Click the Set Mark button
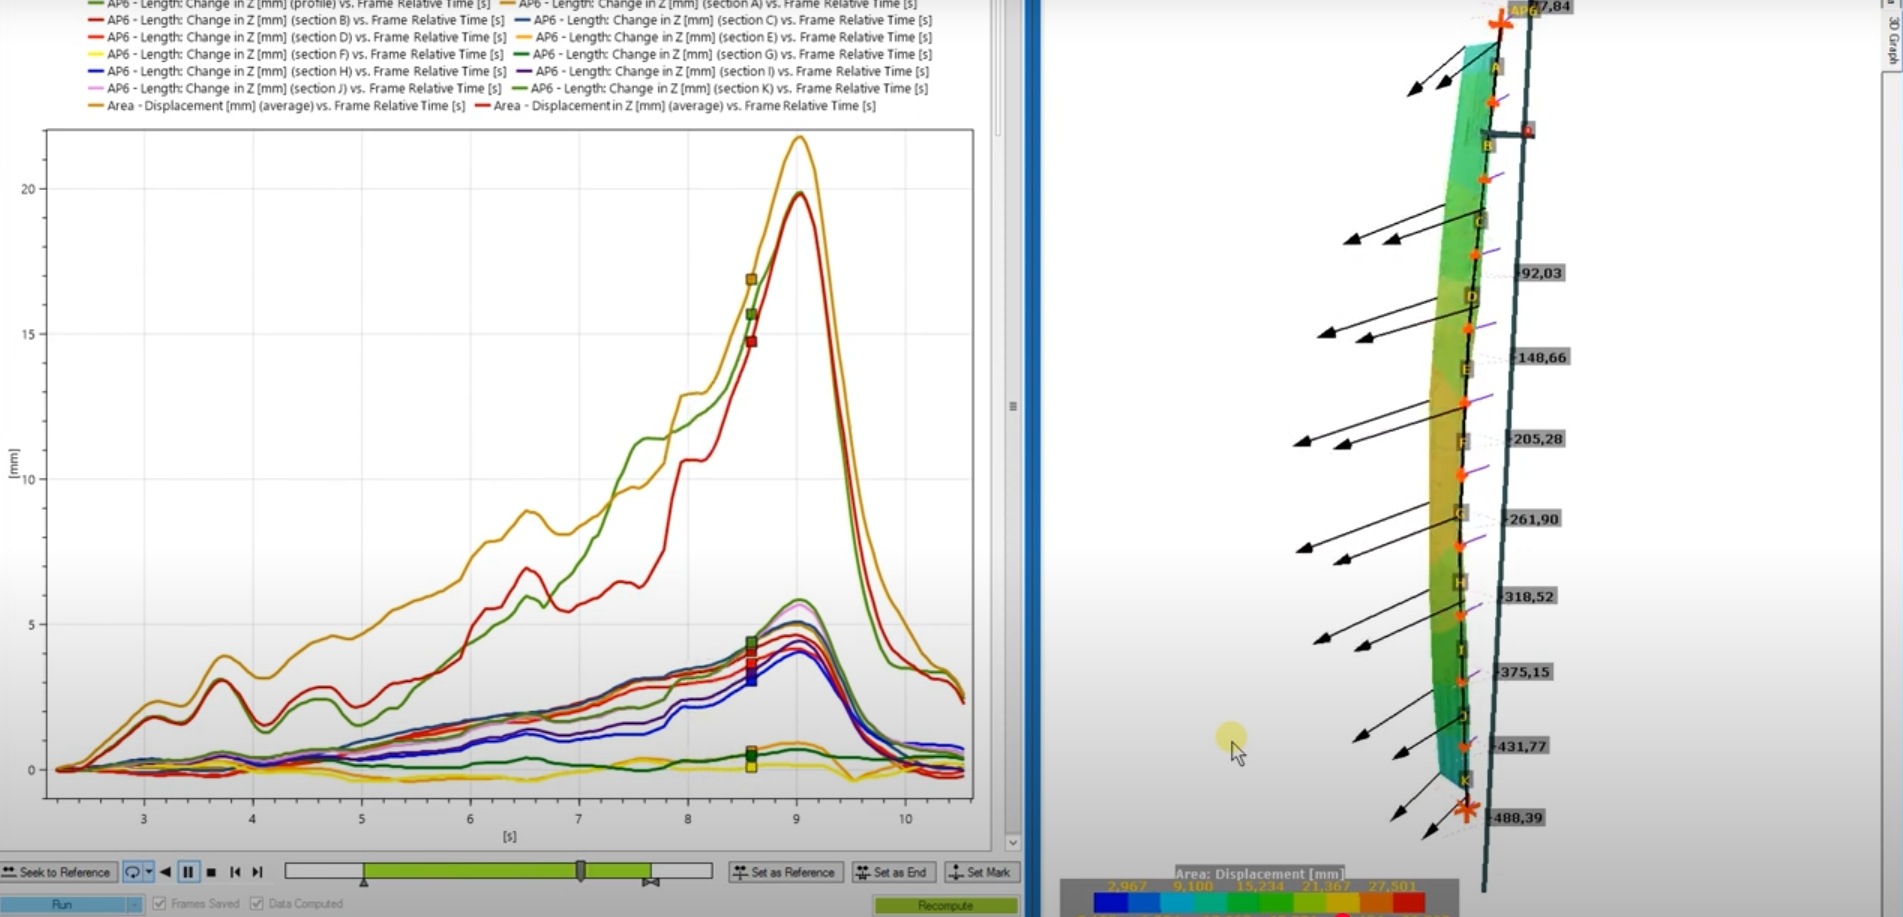Image resolution: width=1903 pixels, height=917 pixels. pos(981,872)
